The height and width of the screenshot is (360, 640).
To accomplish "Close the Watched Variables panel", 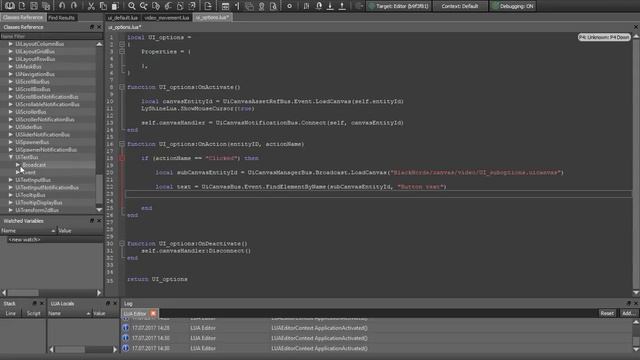I will pos(99,221).
